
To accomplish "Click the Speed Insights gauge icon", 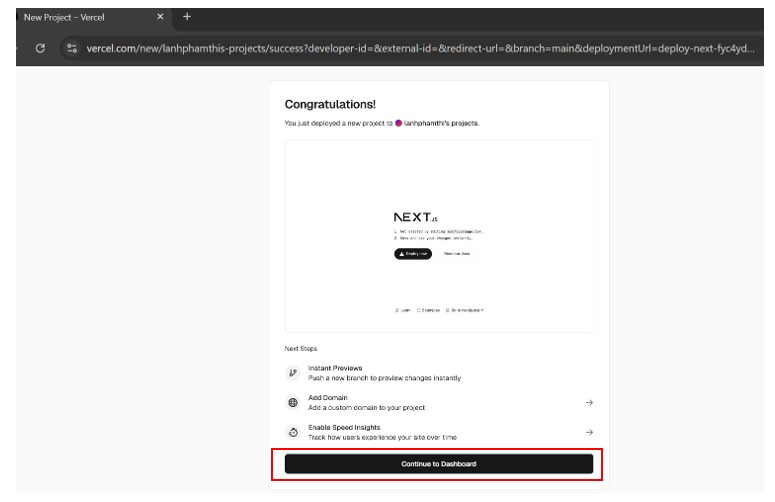I will pos(293,432).
